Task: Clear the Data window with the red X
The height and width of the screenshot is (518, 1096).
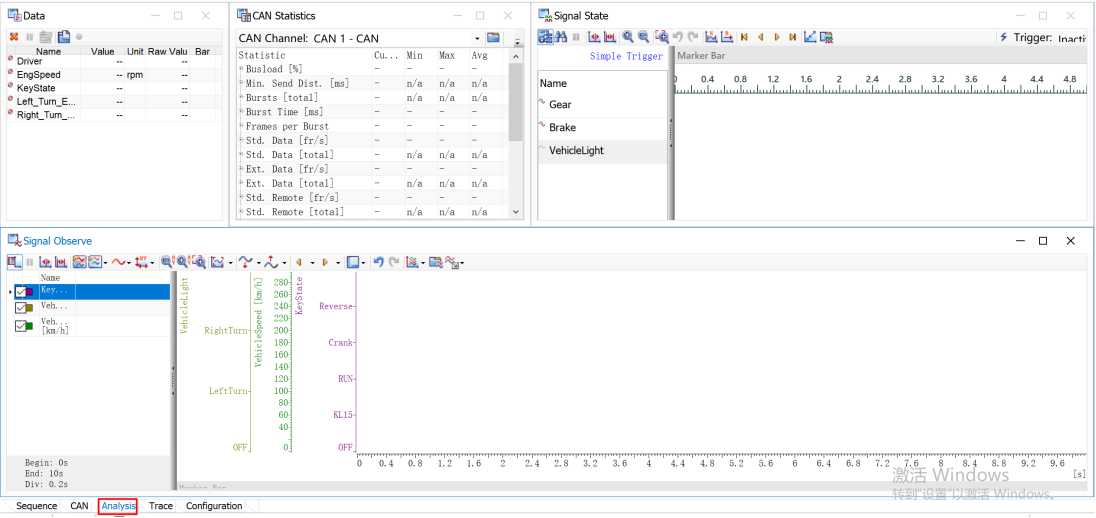Action: click(x=13, y=37)
